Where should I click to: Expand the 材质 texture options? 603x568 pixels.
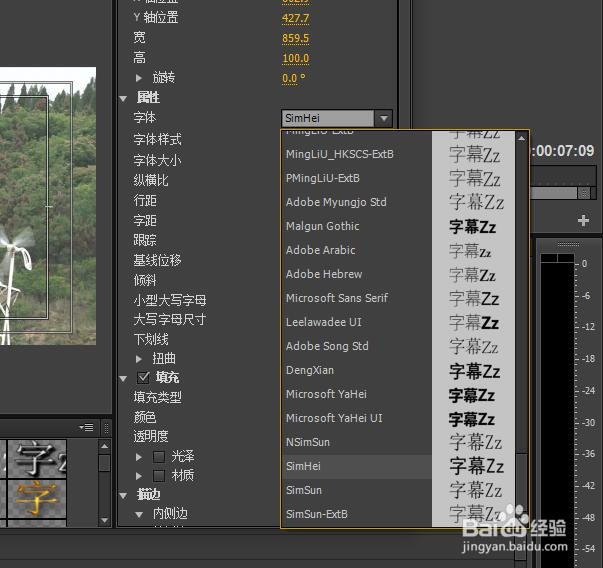point(139,476)
